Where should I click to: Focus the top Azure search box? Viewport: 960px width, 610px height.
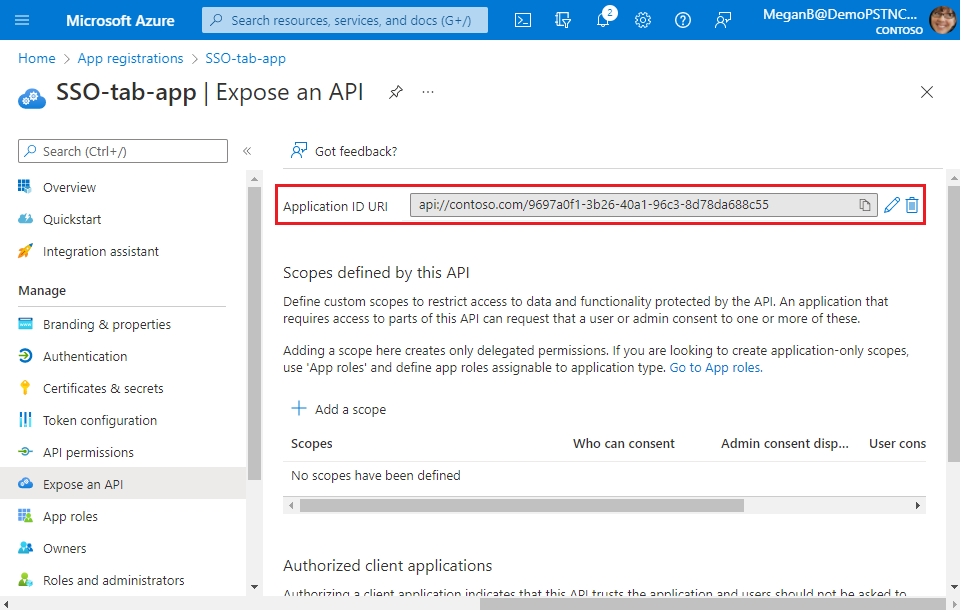[345, 20]
